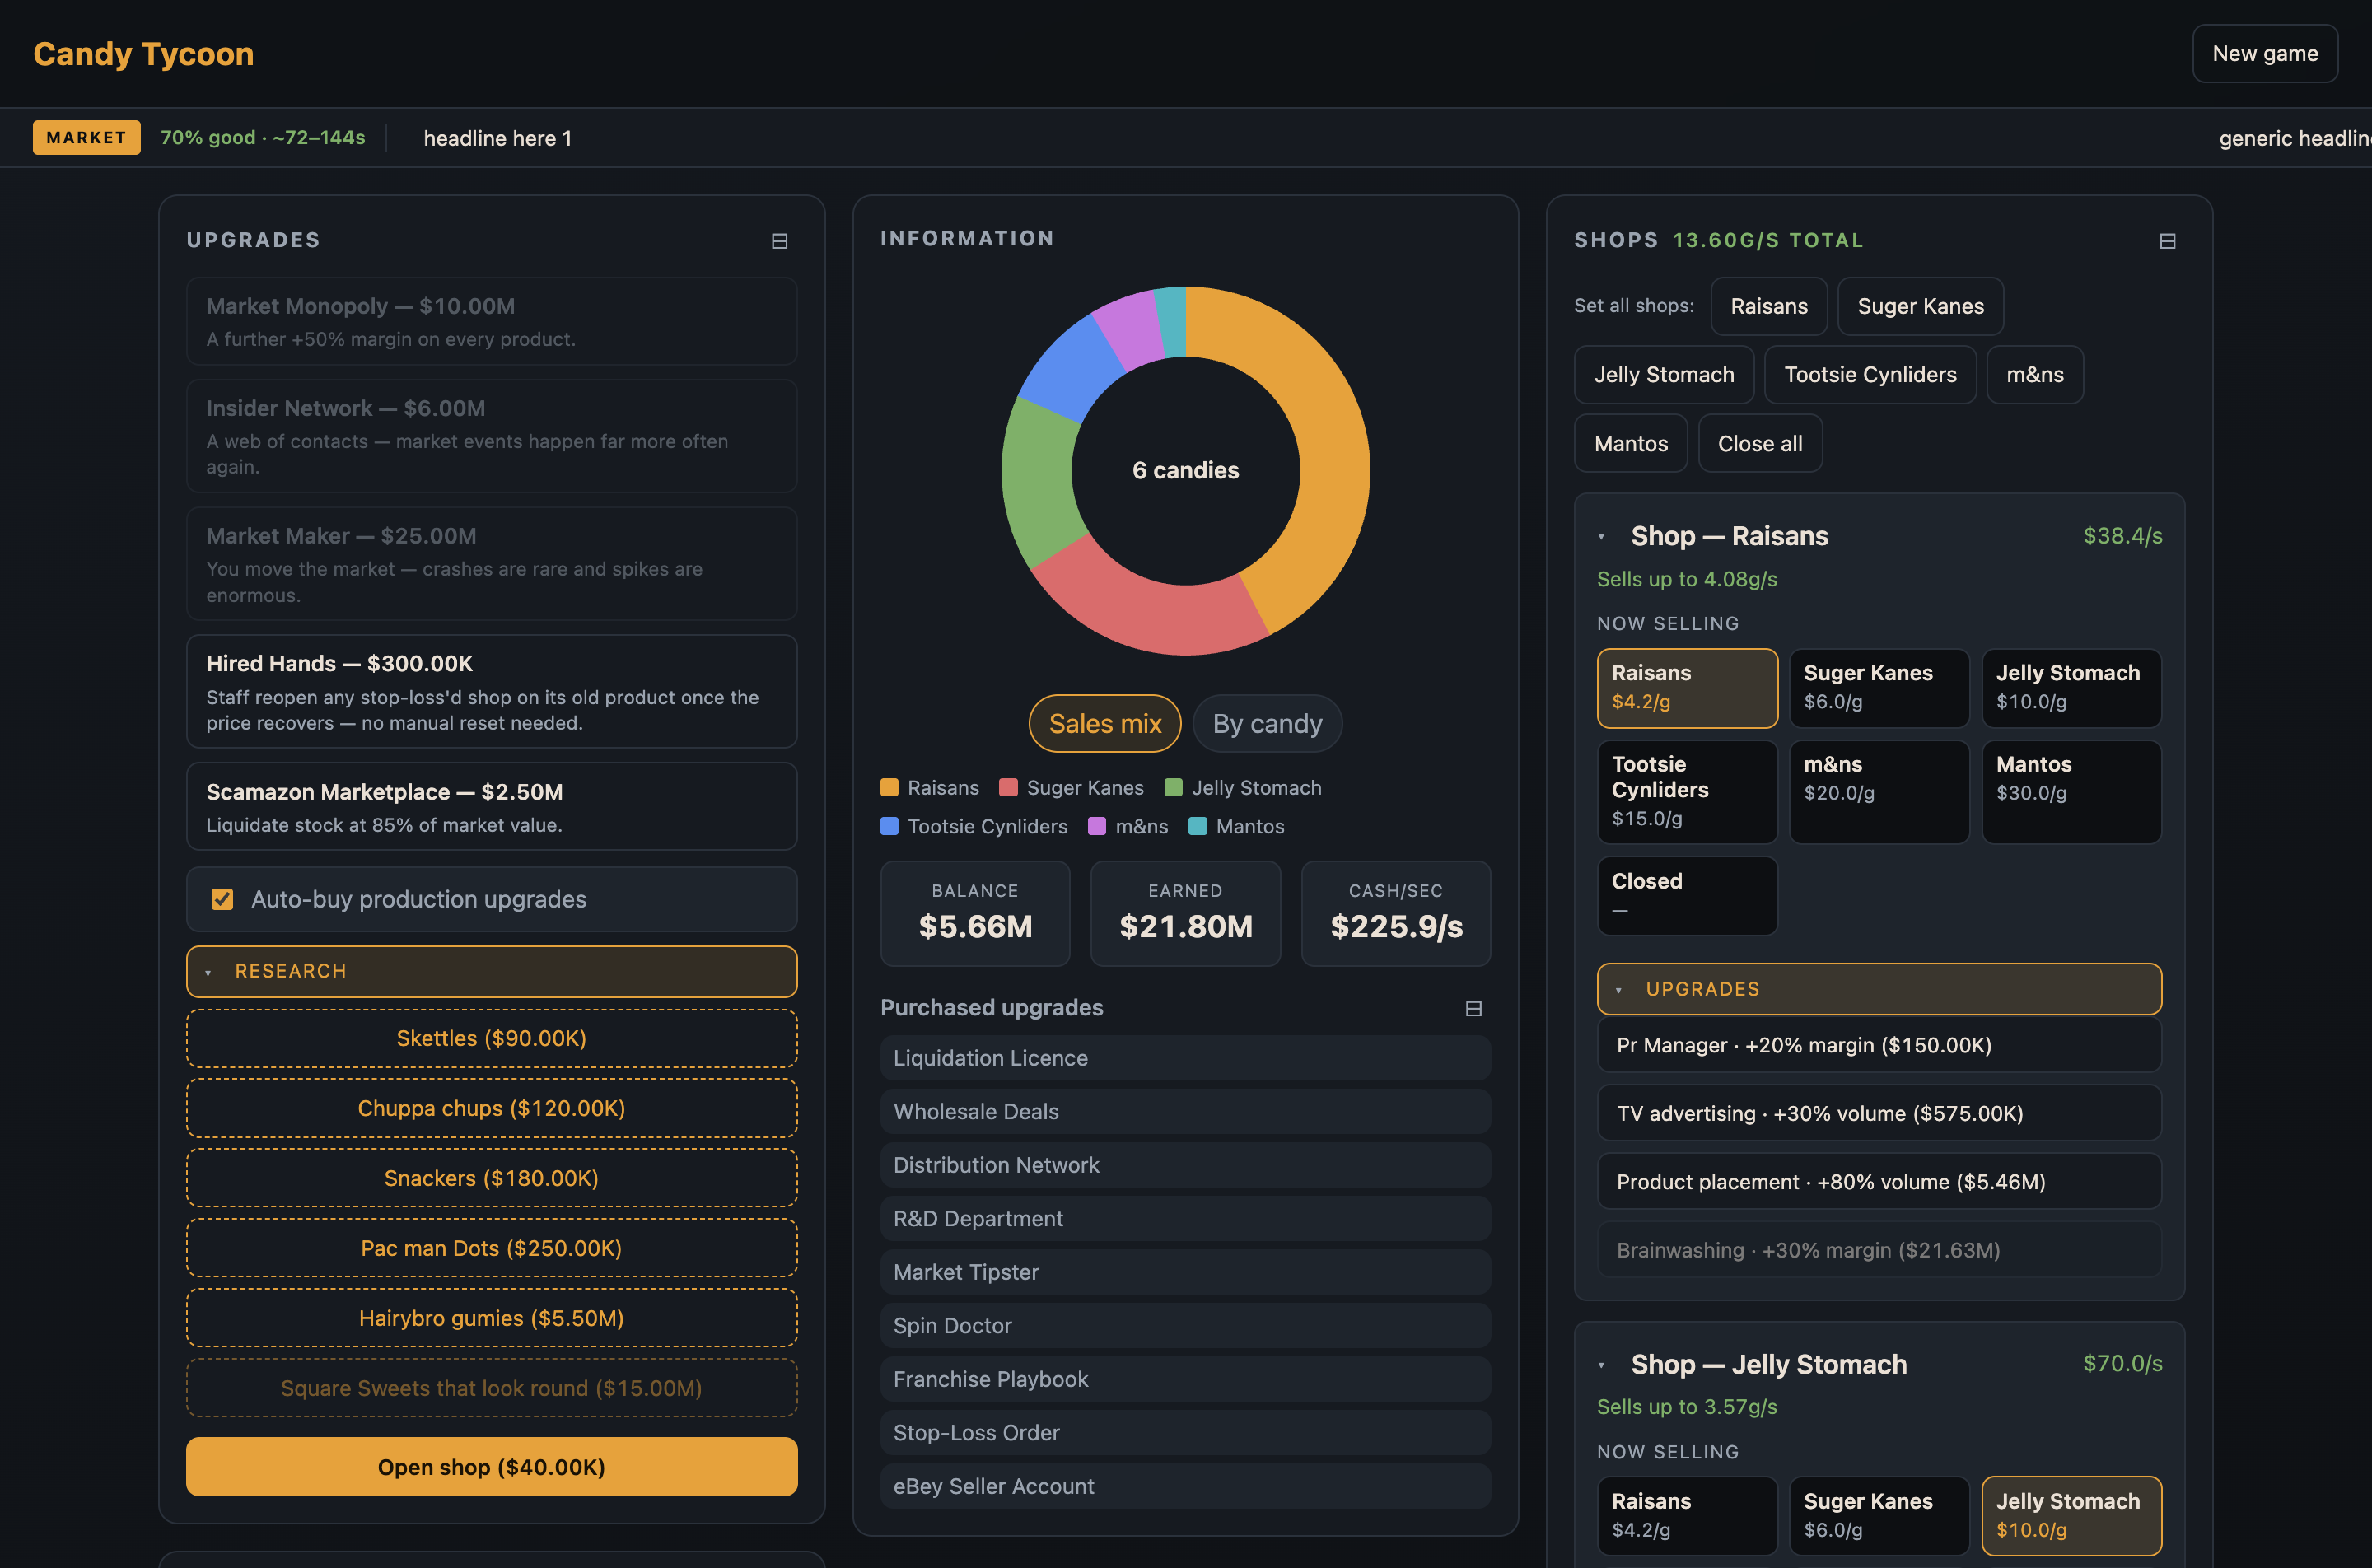Screen dimensions: 2372x1568
Task: Set all shops to m&ns
Action: (x=2035, y=375)
